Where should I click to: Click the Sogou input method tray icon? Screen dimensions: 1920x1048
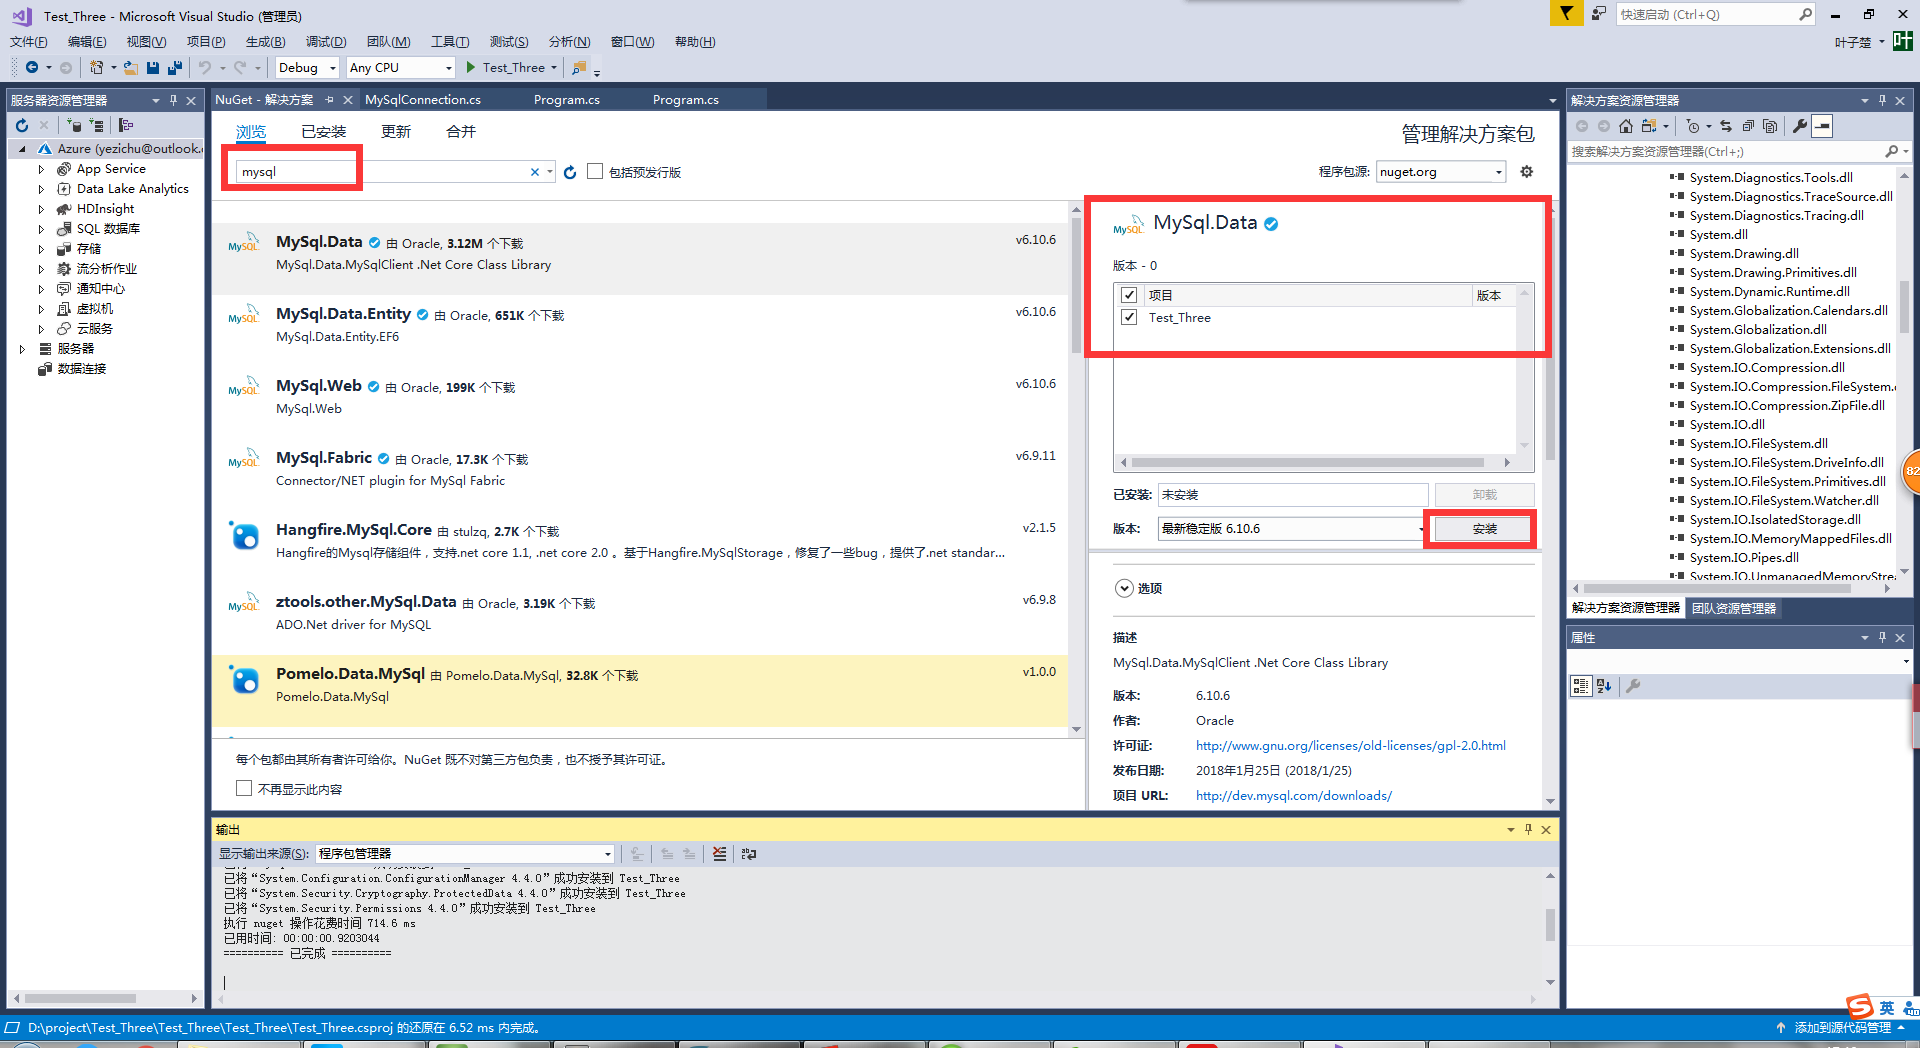1860,1007
